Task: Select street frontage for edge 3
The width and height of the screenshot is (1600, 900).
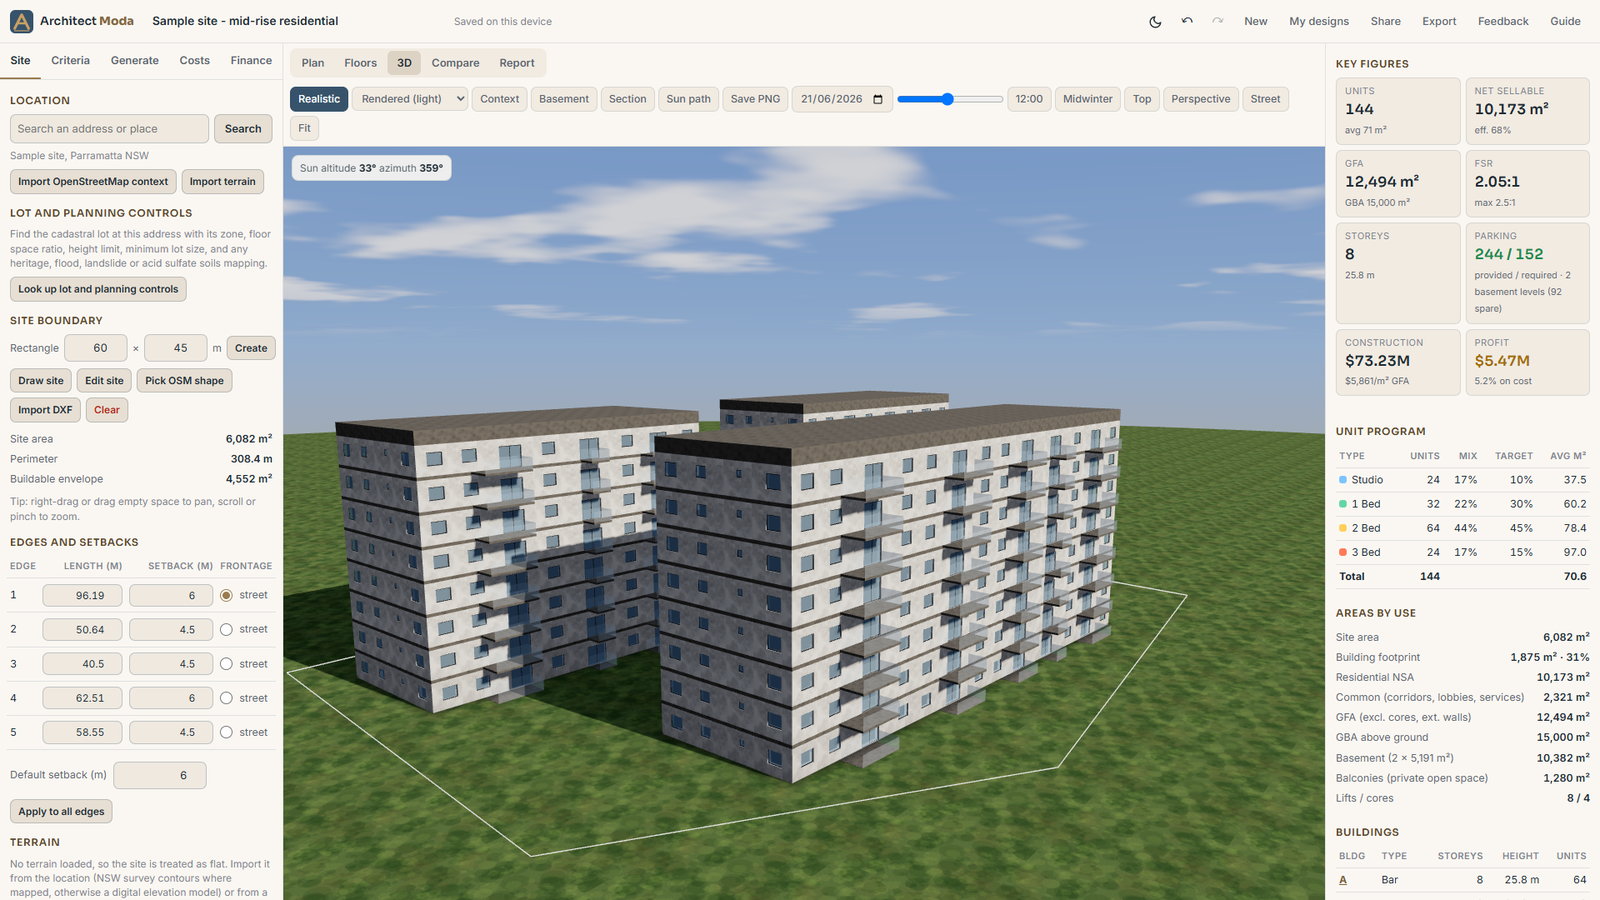Action: click(226, 664)
